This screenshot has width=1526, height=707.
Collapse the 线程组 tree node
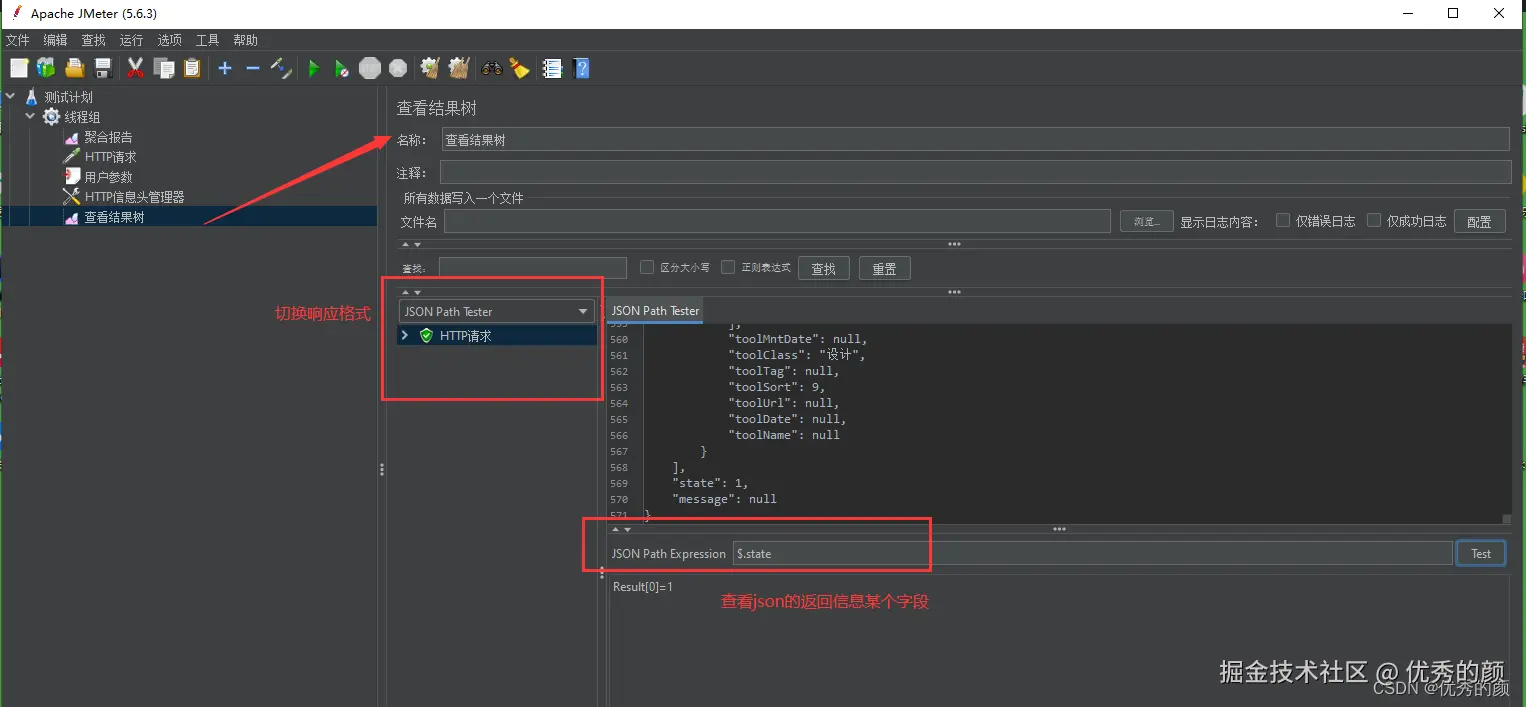31,117
